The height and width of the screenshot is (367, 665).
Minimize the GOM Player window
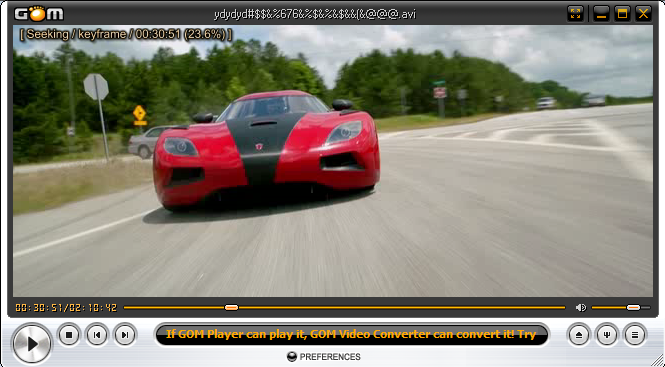601,14
